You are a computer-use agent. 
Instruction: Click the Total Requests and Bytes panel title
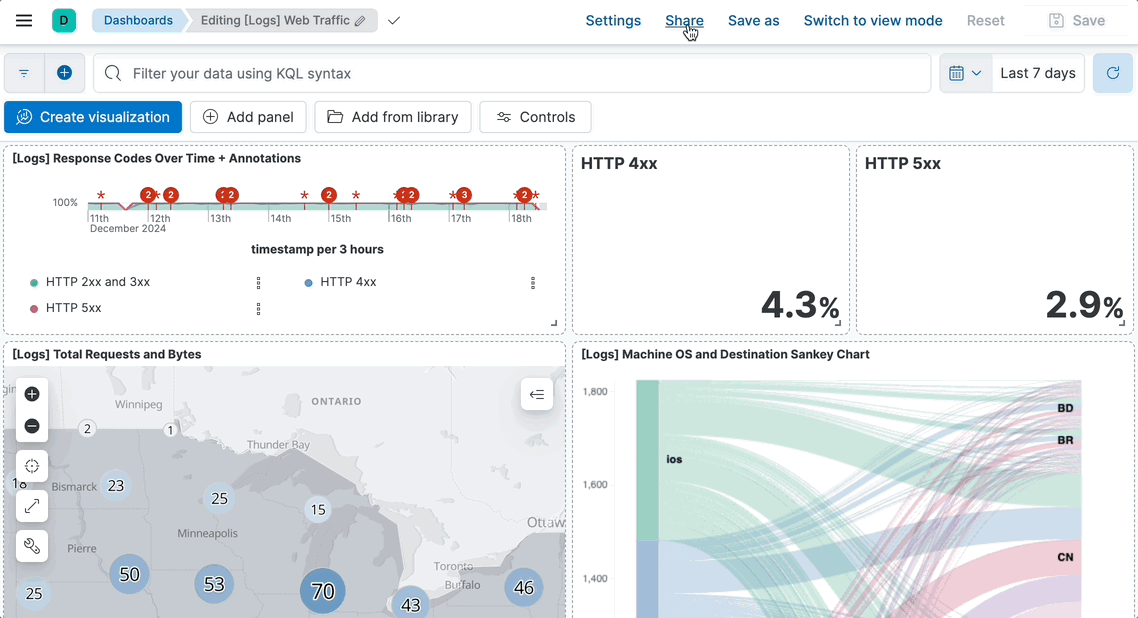point(107,354)
